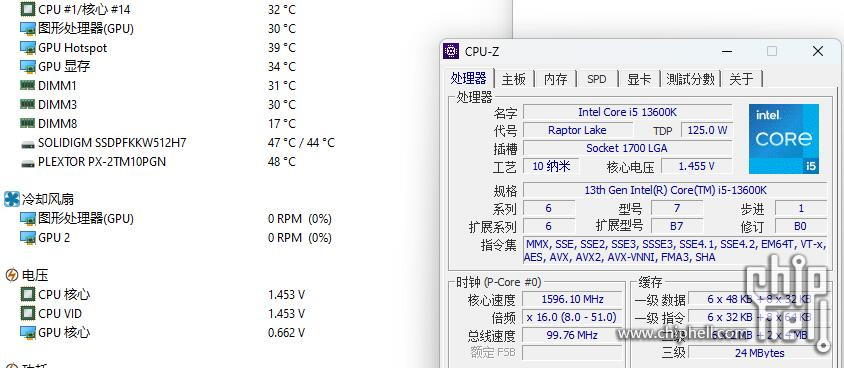Click the 总线速度 field 99.76 MHz
Screen dimensions: 844x368
(x=572, y=335)
